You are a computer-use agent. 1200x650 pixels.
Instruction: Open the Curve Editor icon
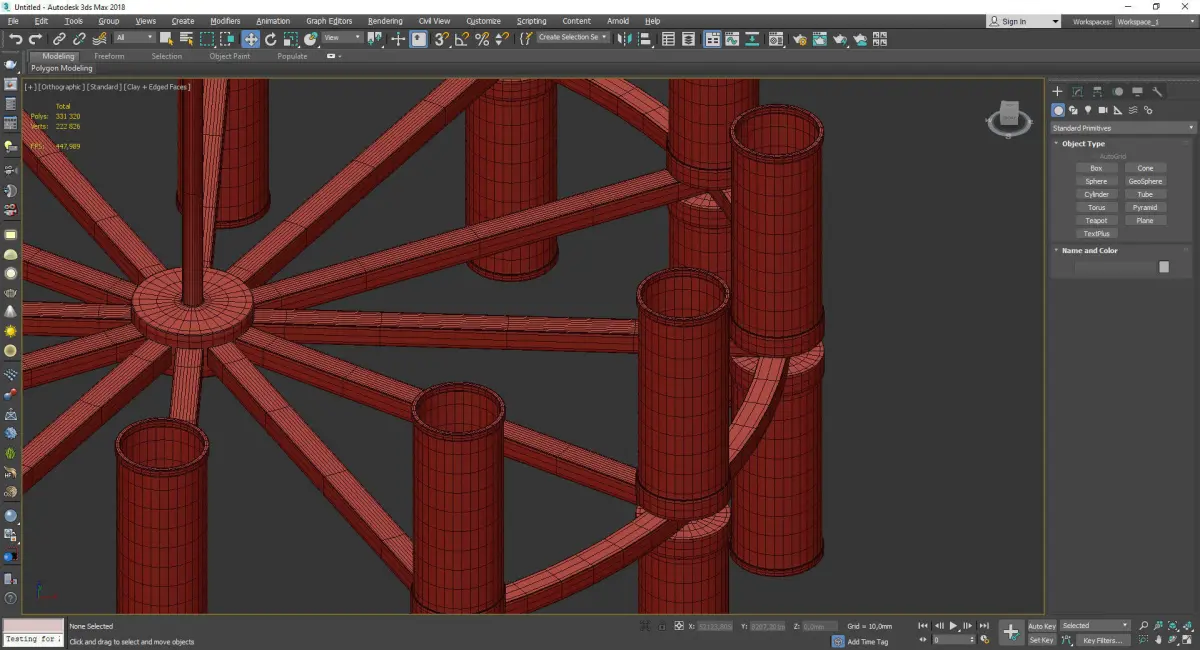pyautogui.click(x=732, y=39)
